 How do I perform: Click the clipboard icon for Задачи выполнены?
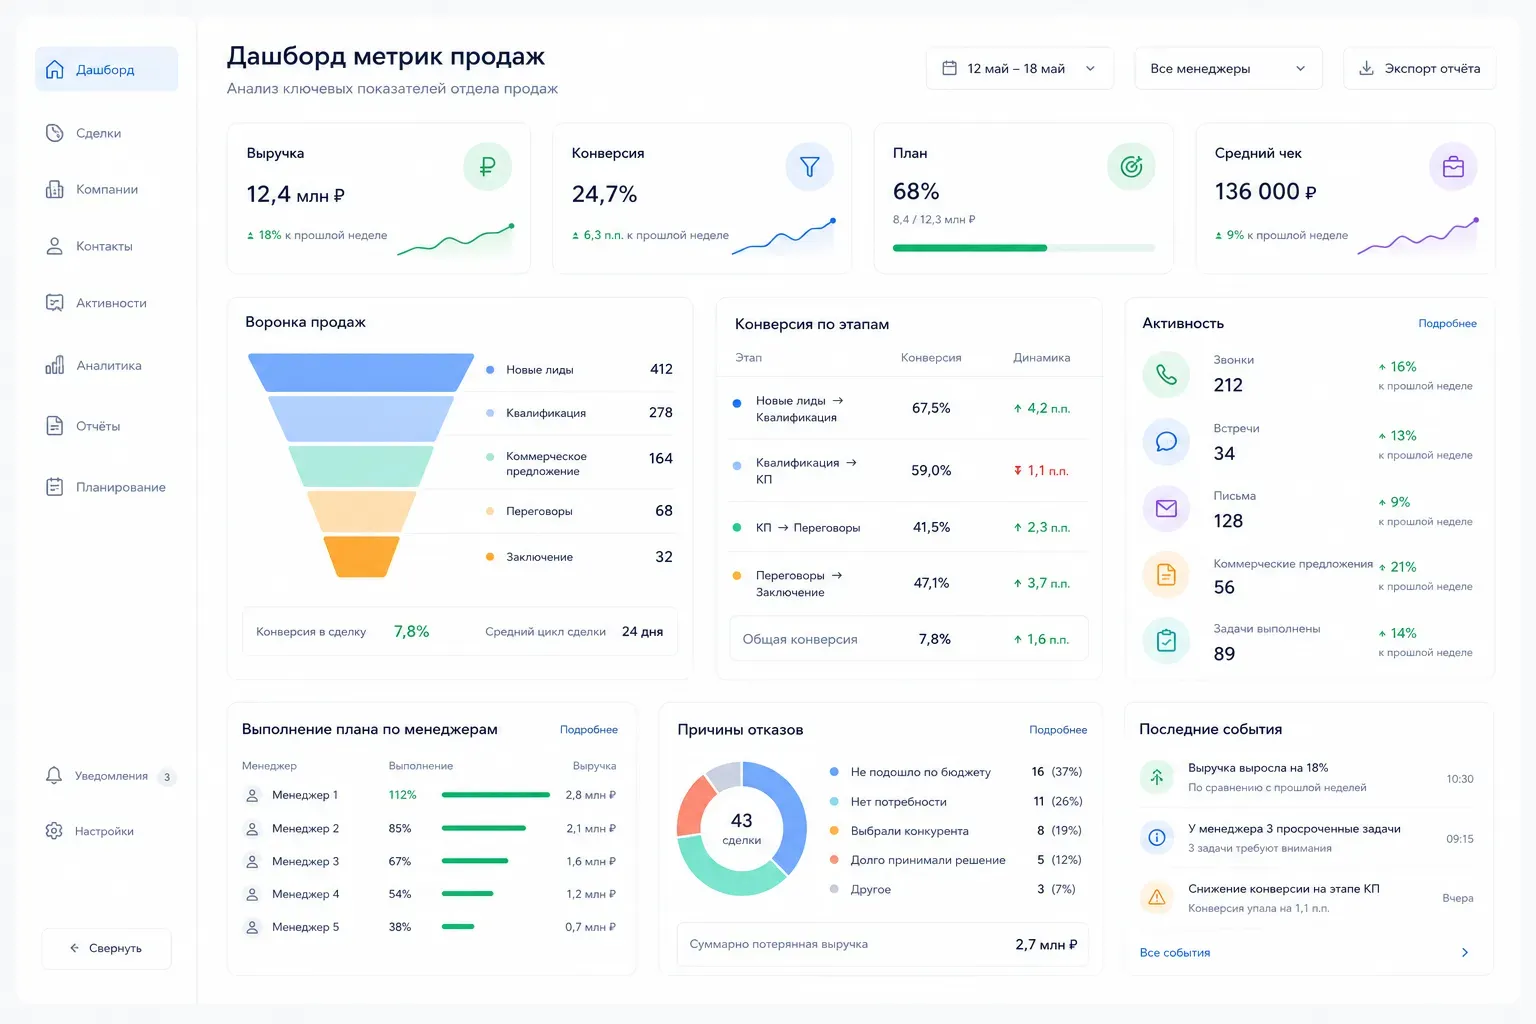(x=1166, y=641)
